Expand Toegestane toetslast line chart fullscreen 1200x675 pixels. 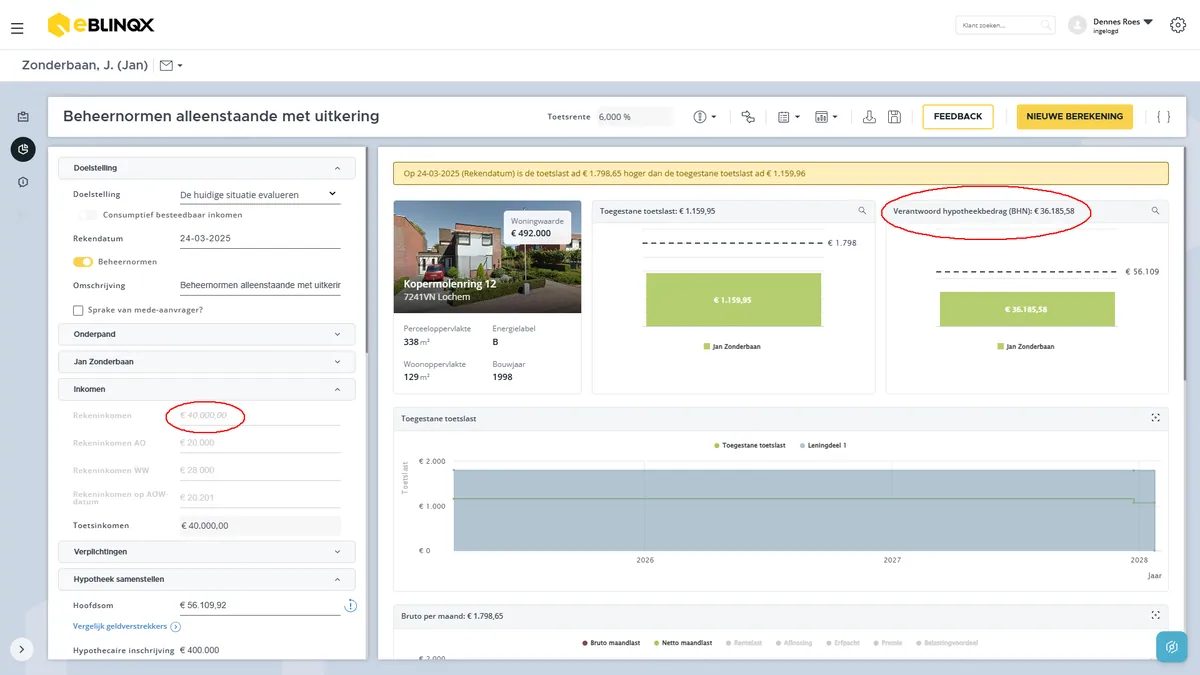(1155, 418)
